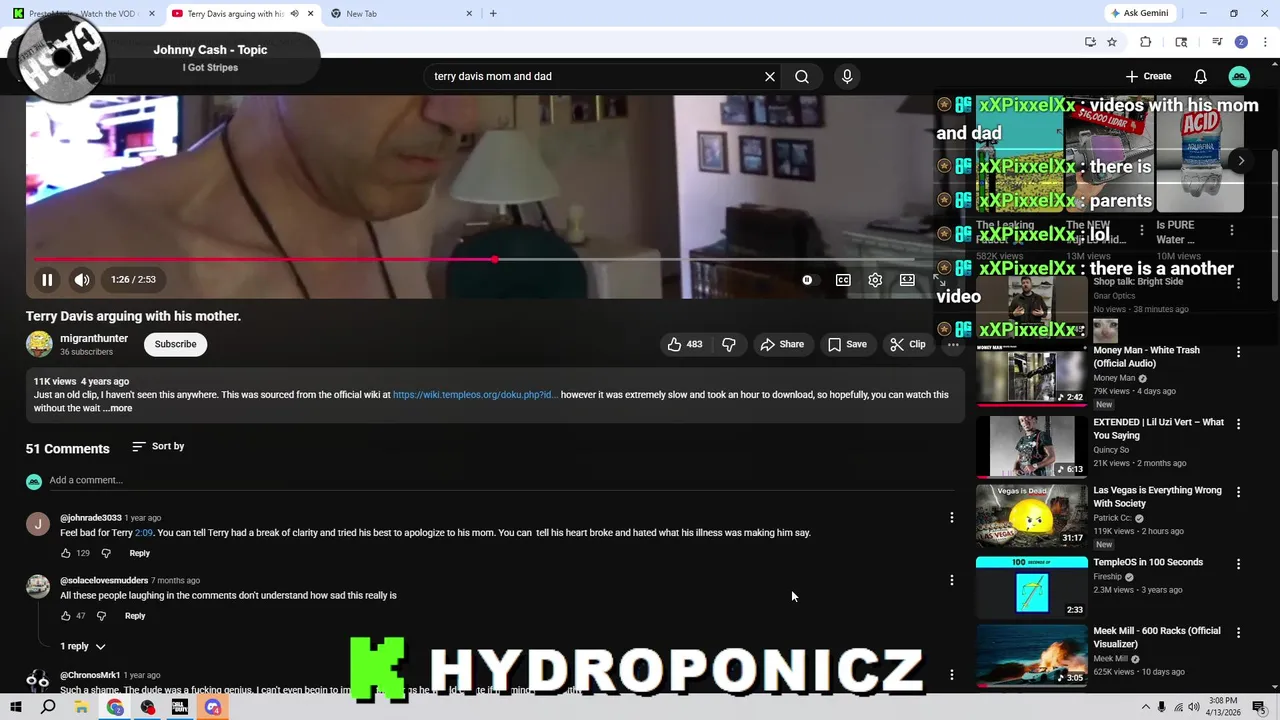The height and width of the screenshot is (720, 1280).
Task: Open the wiki.templeos.org link in description
Action: [x=475, y=395]
